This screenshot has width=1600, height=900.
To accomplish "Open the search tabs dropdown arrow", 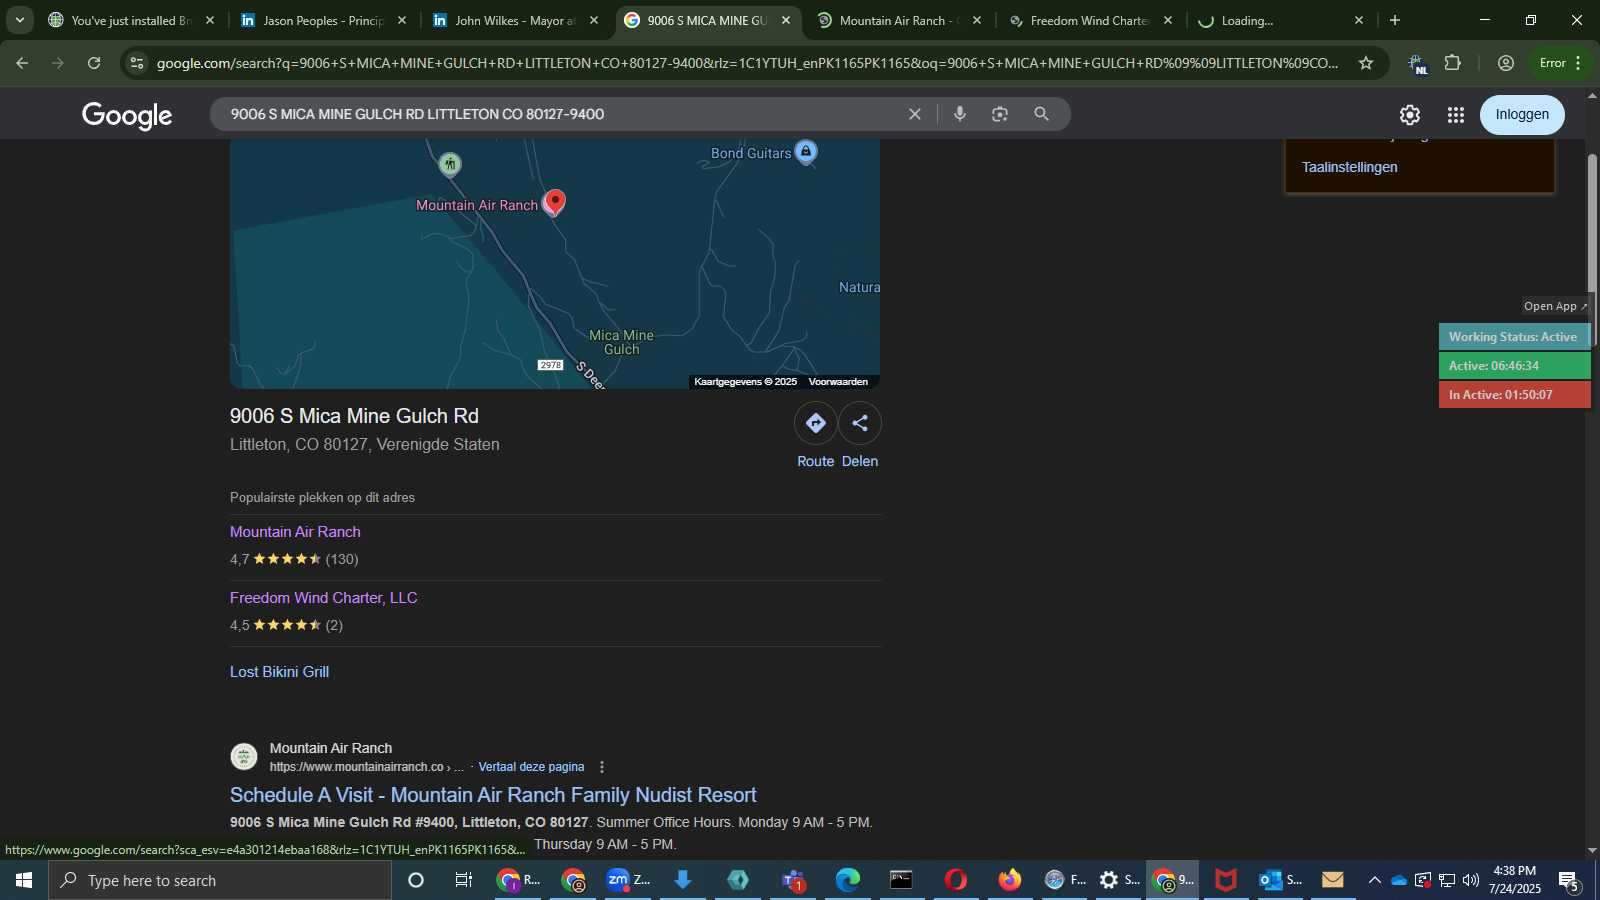I will click(x=19, y=20).
